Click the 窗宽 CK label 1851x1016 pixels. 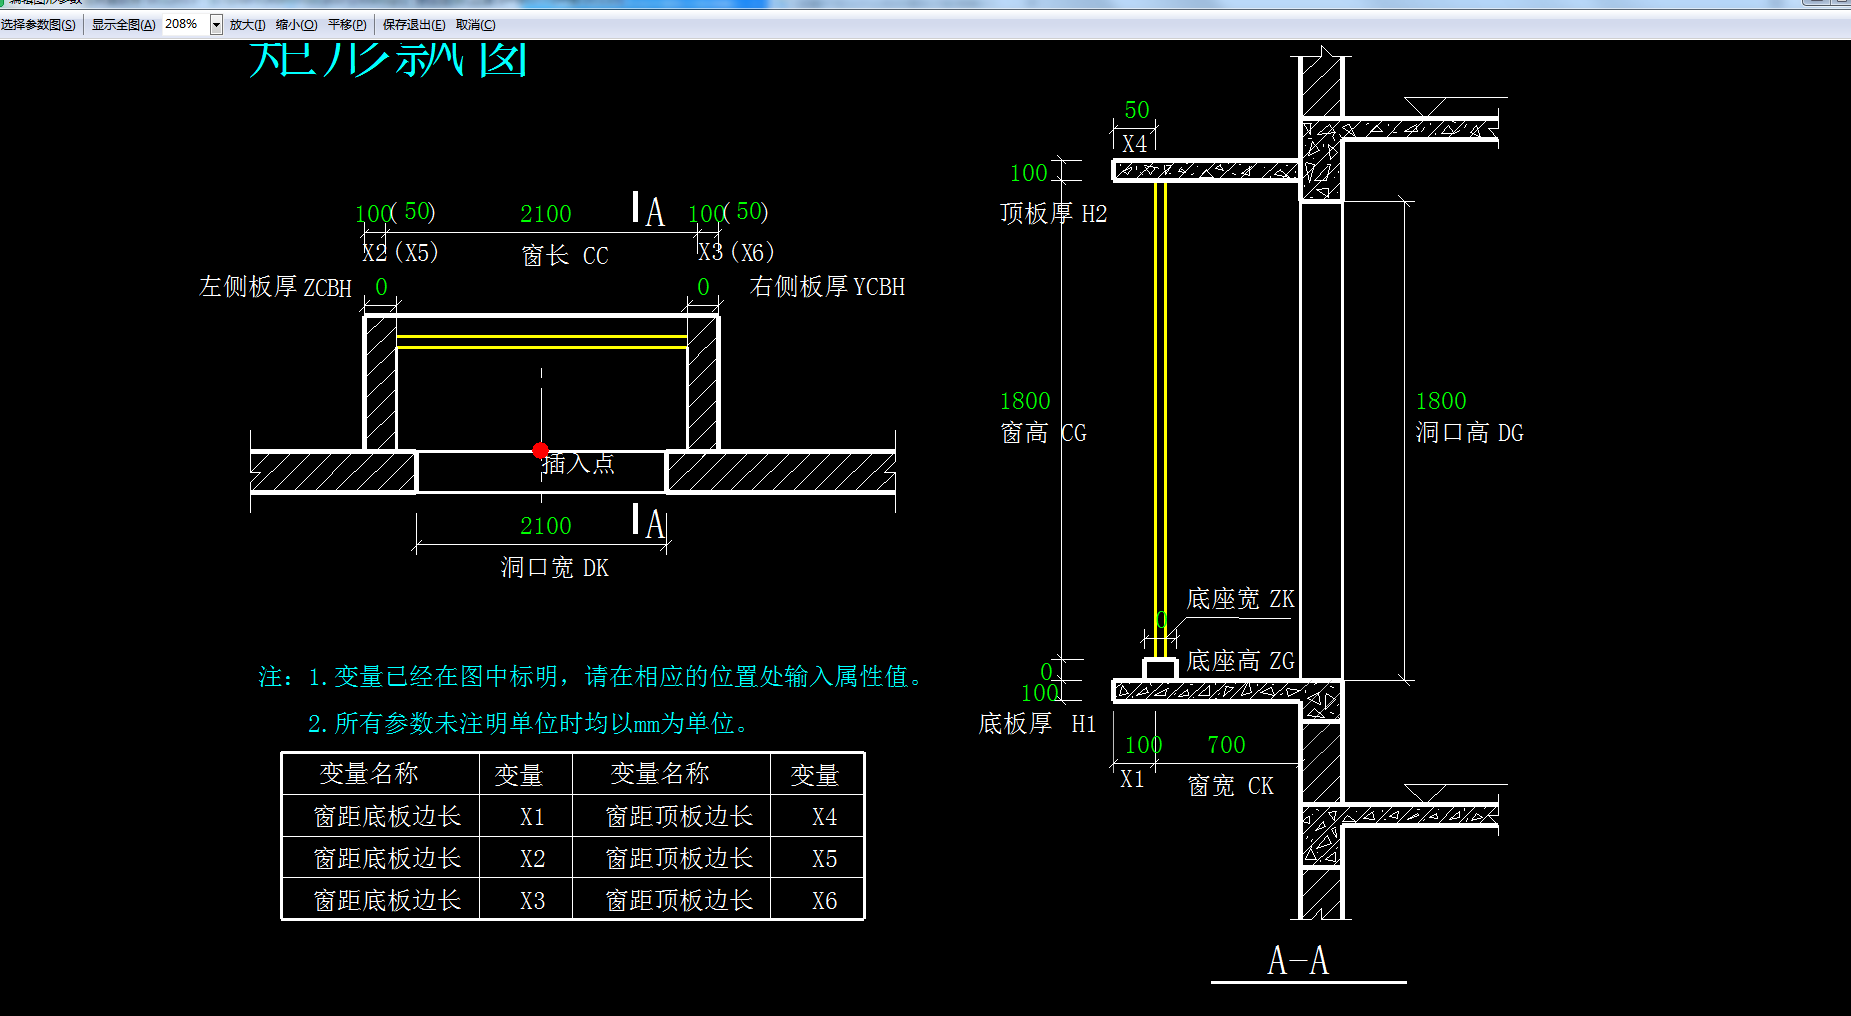pyautogui.click(x=1230, y=787)
